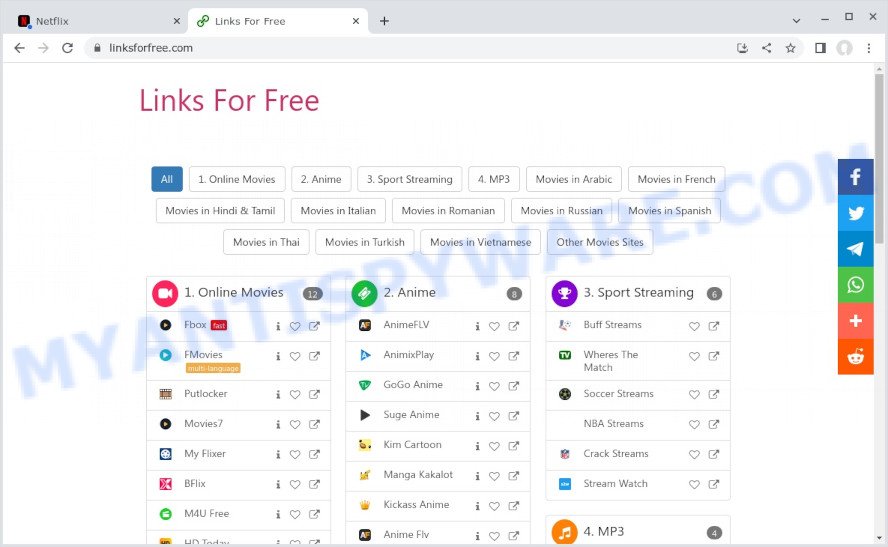Filter by 2. Anime category
Viewport: 888px width, 547px height.
321,179
